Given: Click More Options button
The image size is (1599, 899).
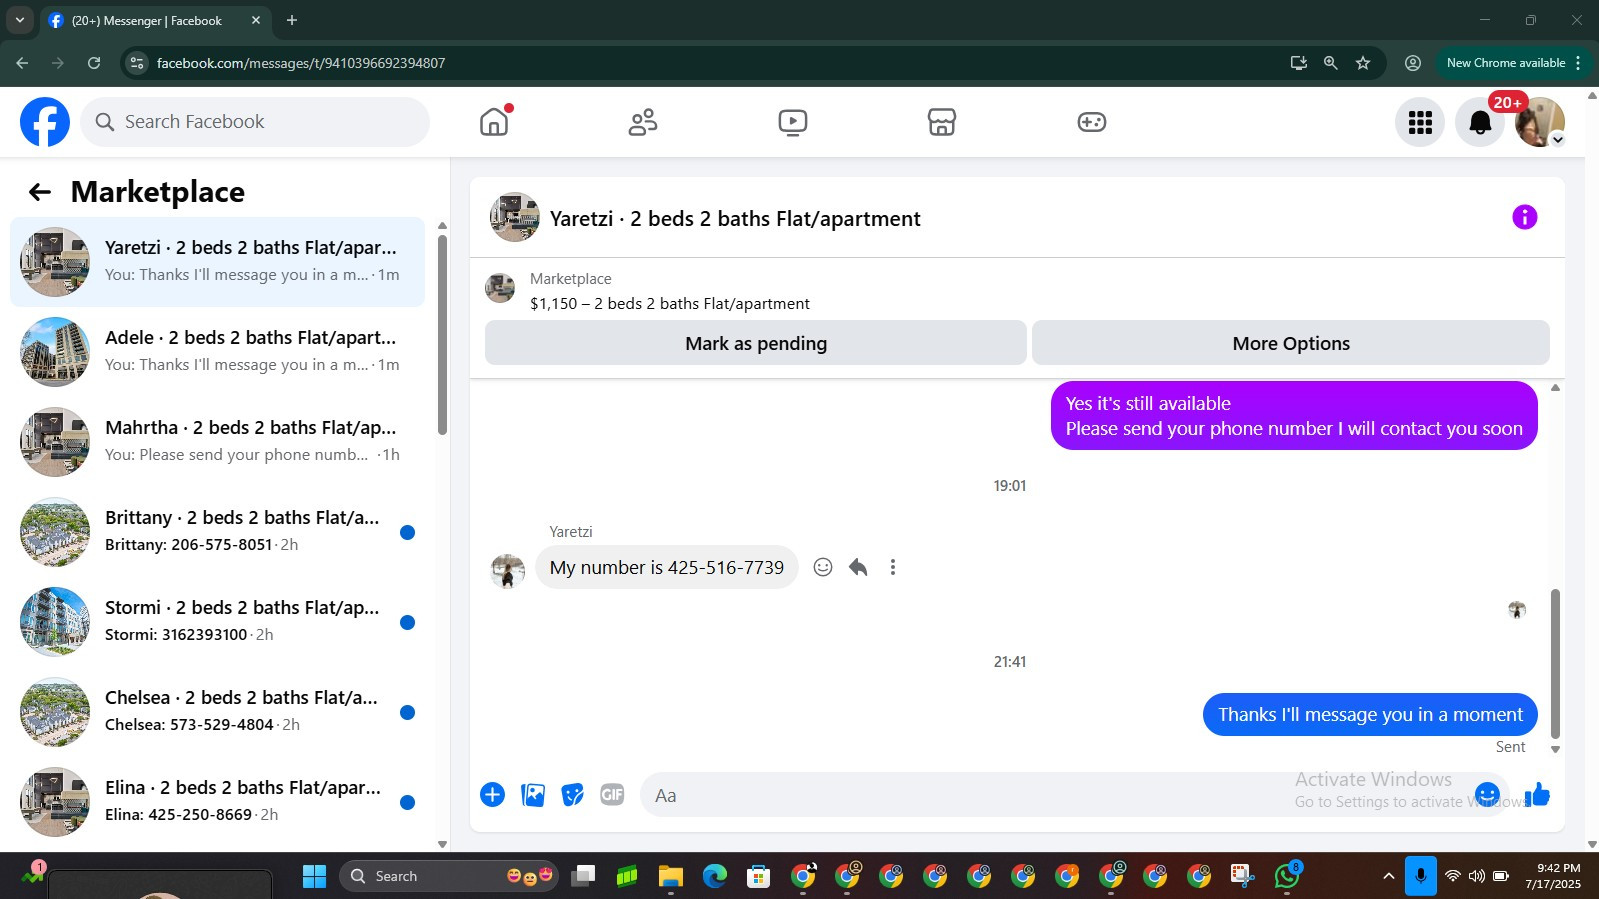Looking at the screenshot, I should click(x=1291, y=343).
